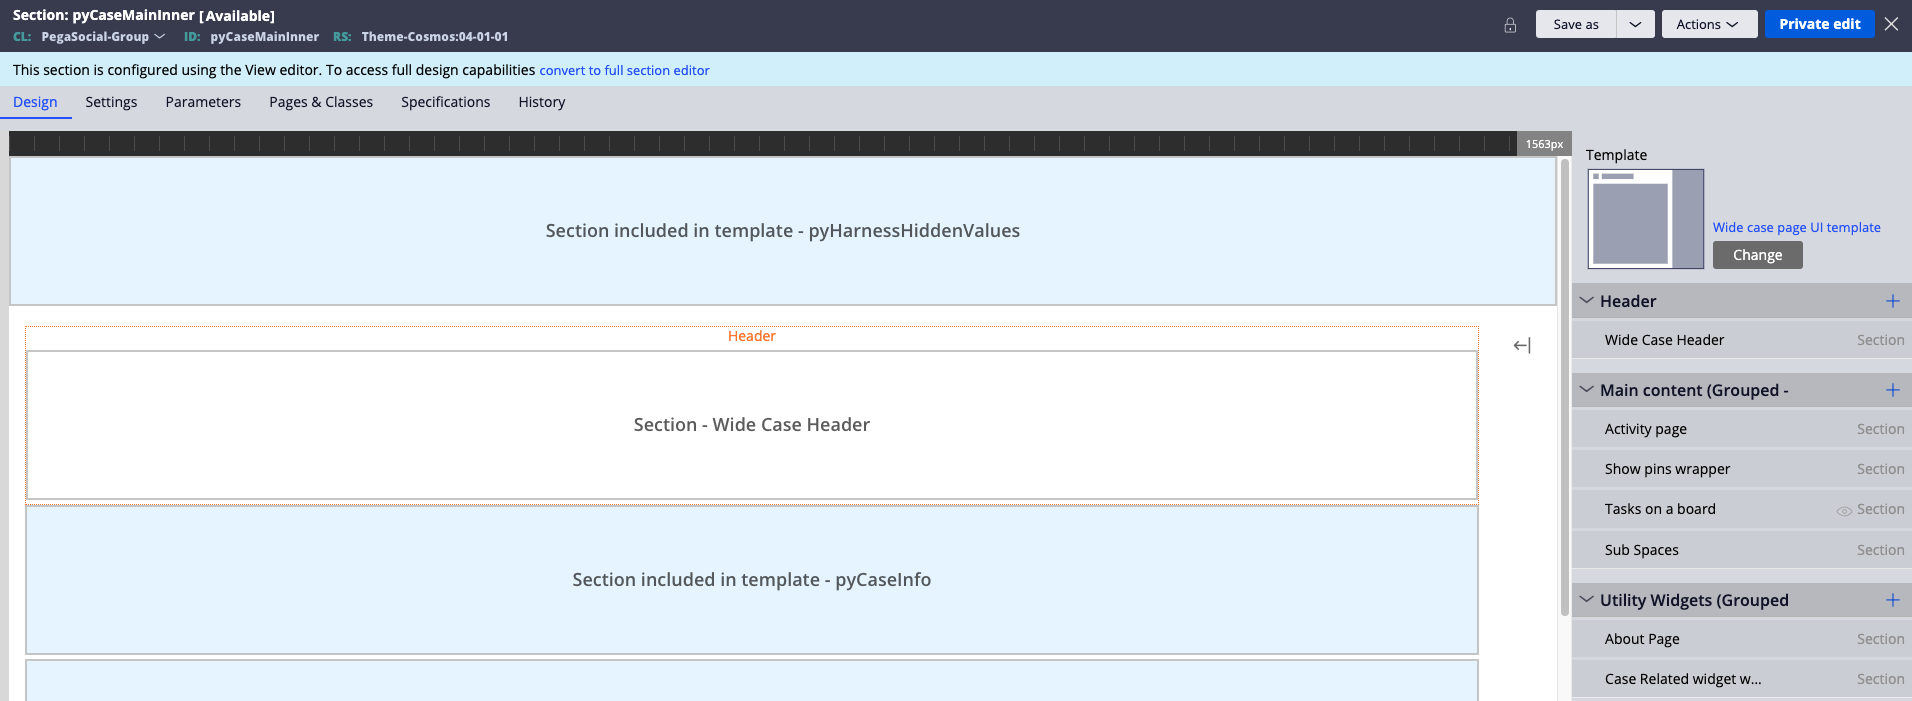Open the Actions menu
The height and width of the screenshot is (701, 1912).
click(x=1709, y=24)
